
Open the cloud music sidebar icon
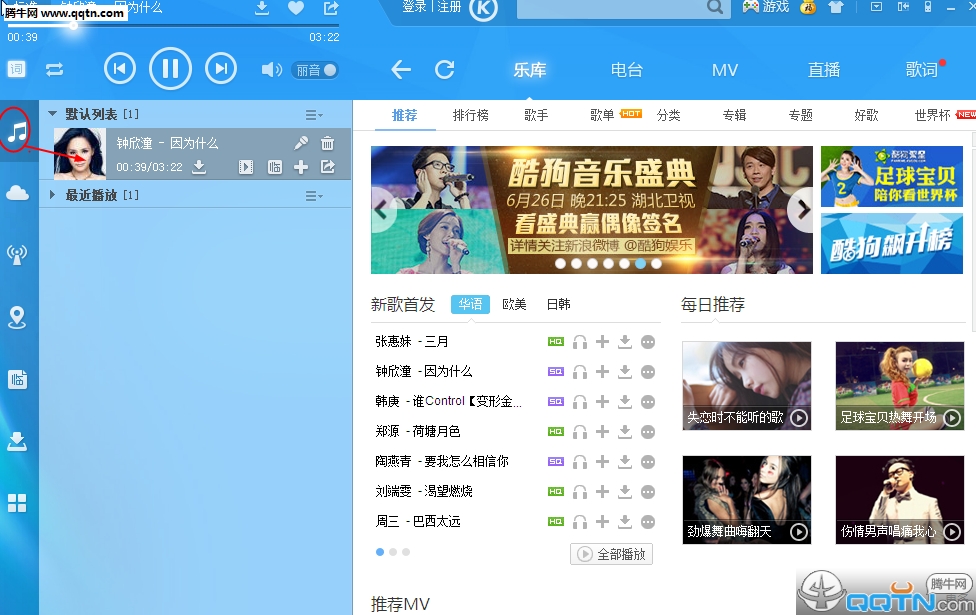(x=17, y=193)
